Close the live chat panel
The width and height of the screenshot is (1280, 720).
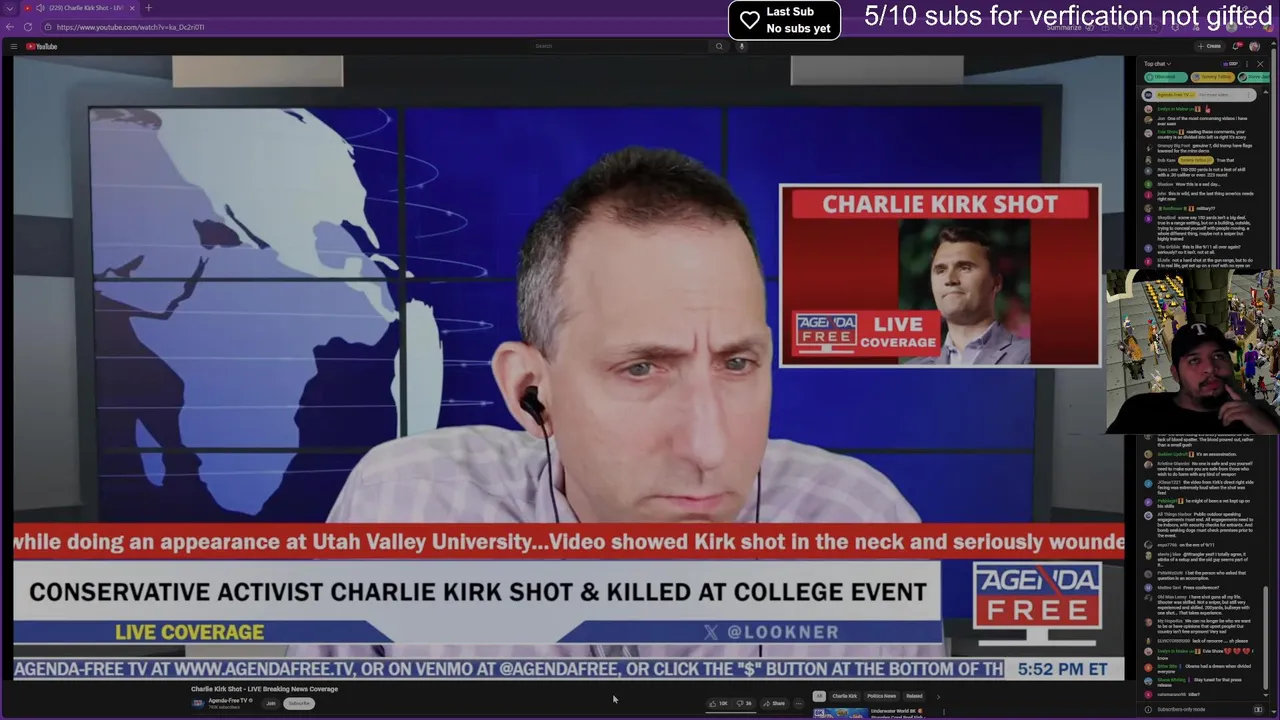tap(1260, 64)
